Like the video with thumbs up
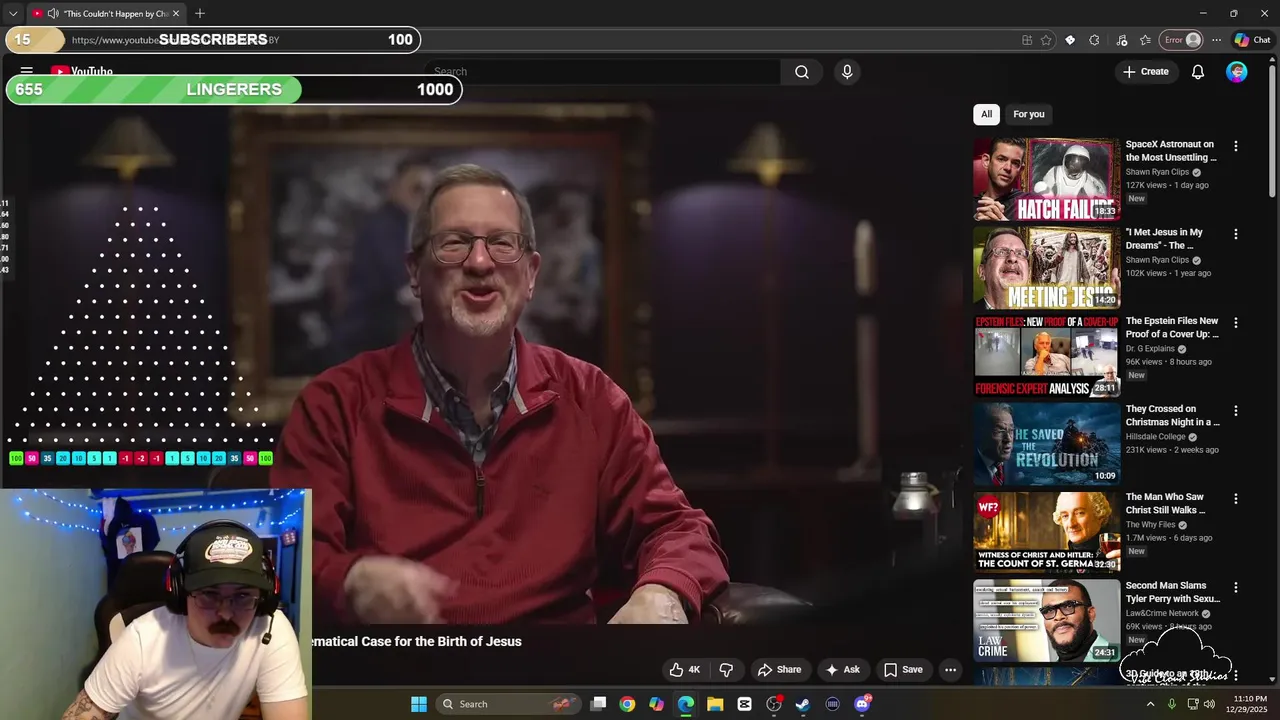Image resolution: width=1280 pixels, height=720 pixels. coord(685,670)
